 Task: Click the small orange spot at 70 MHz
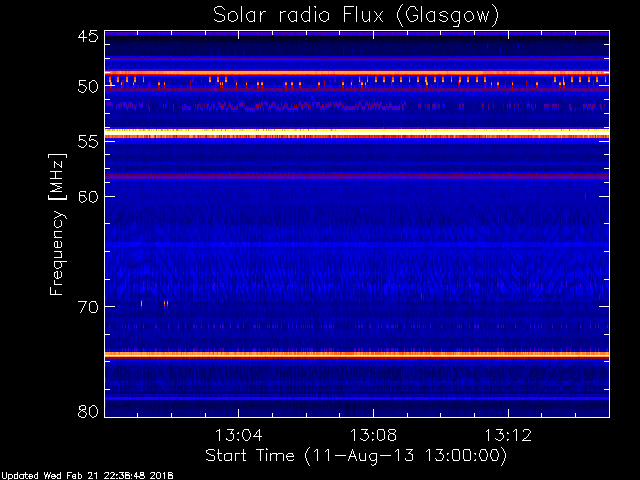[x=165, y=303]
